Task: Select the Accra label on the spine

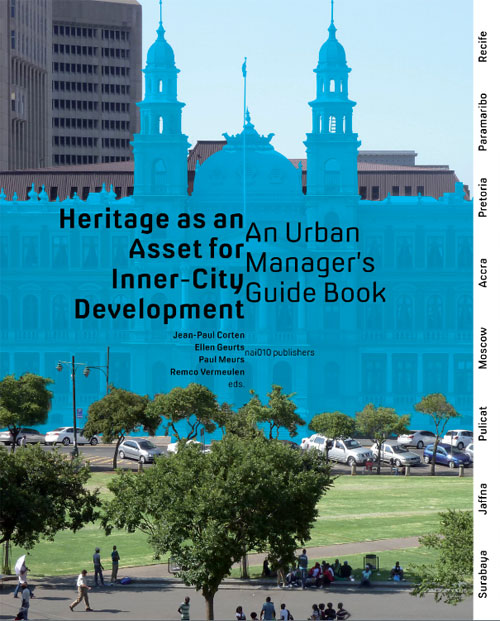Action: (x=482, y=272)
